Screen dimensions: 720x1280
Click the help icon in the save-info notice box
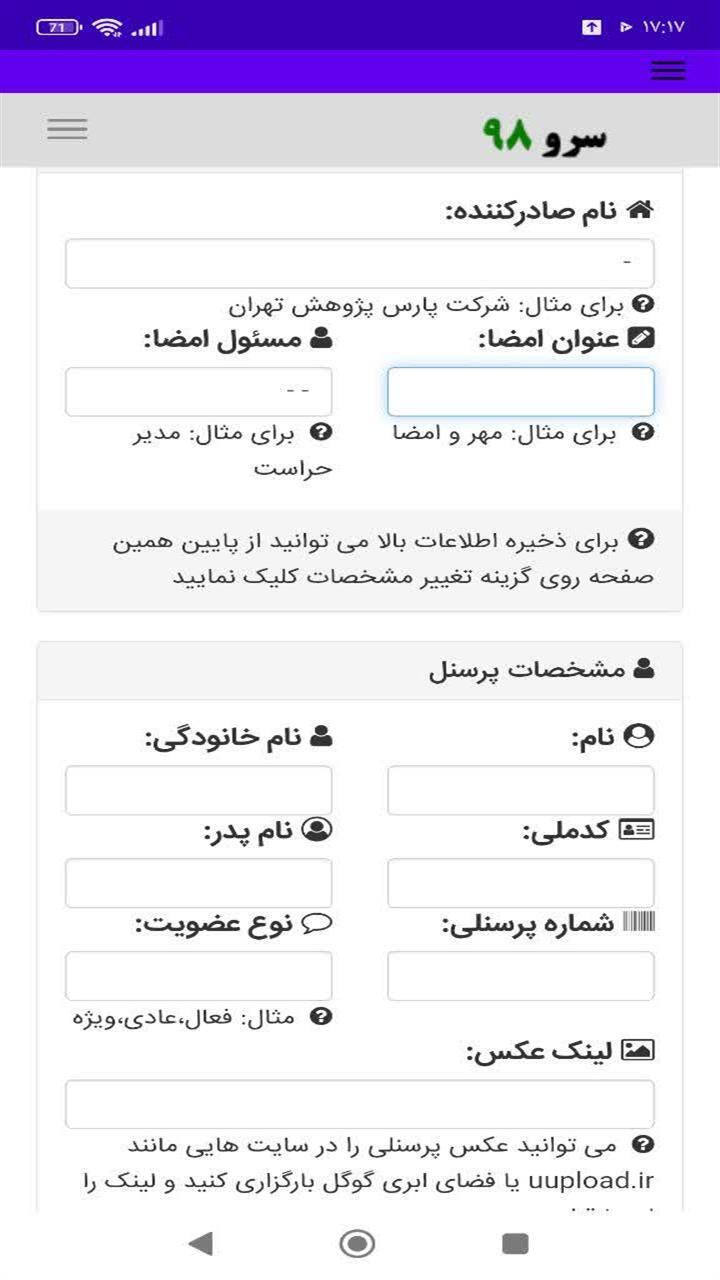[x=642, y=538]
